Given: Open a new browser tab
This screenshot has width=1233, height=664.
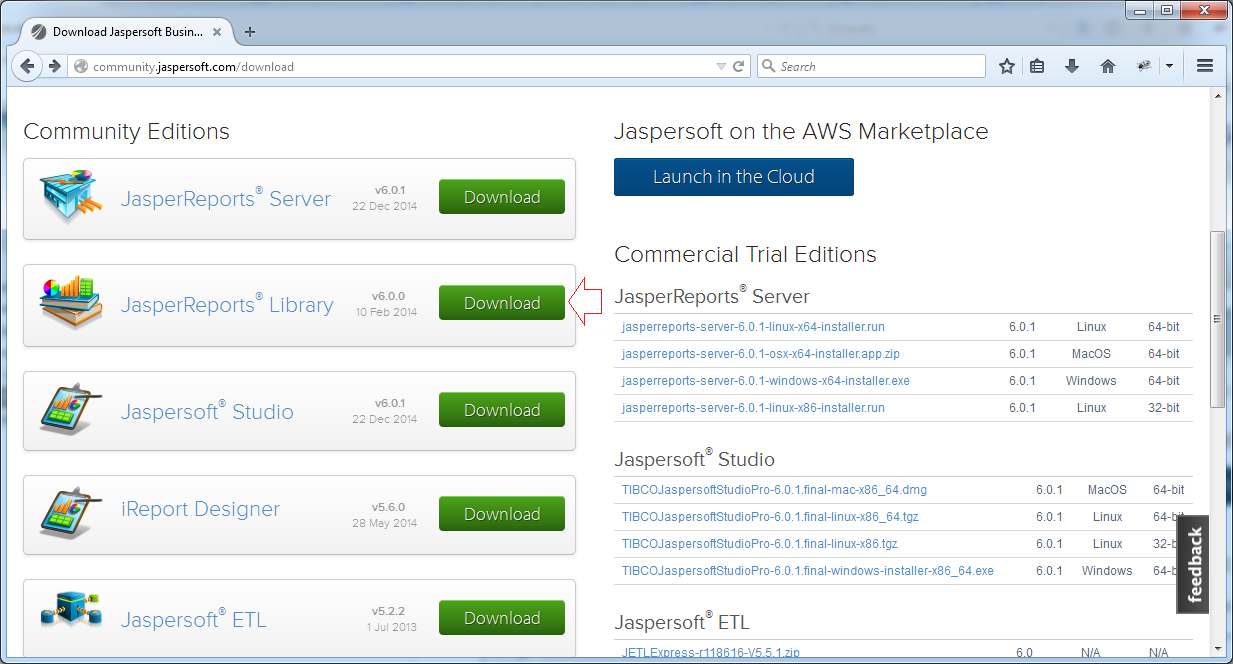Looking at the screenshot, I should pyautogui.click(x=249, y=31).
